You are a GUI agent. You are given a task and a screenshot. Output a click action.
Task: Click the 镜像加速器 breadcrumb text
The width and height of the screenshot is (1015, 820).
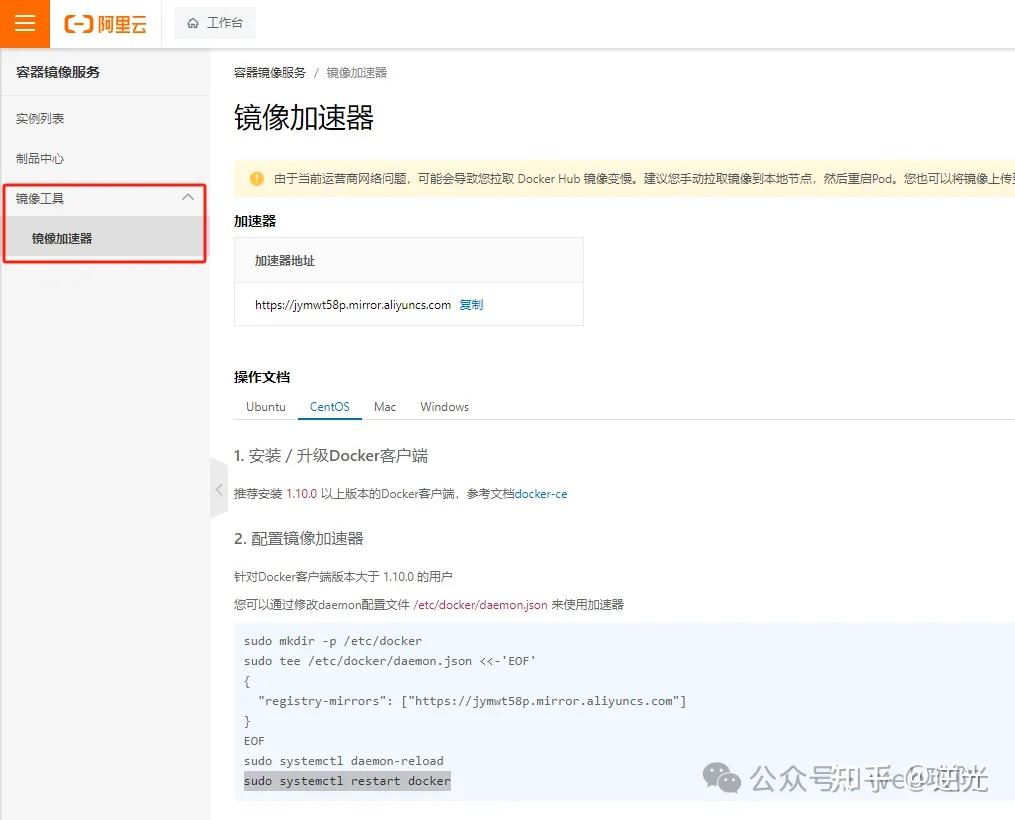click(x=357, y=72)
